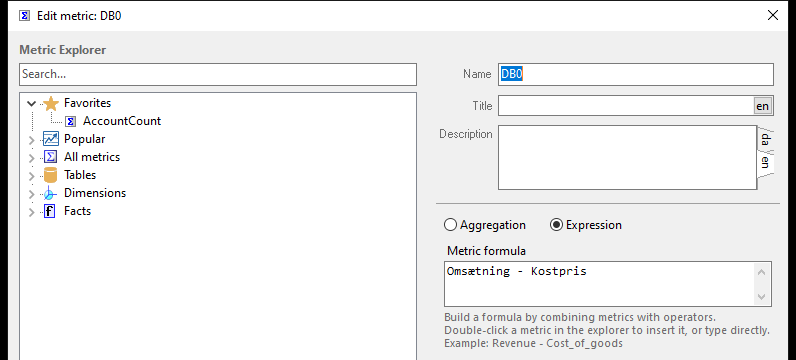Expand the All metrics node

tap(31, 158)
